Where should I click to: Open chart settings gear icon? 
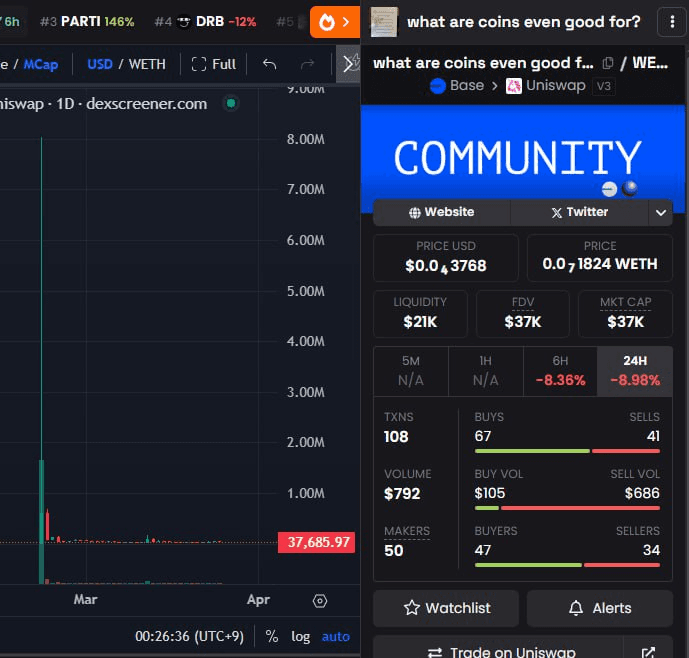pos(320,600)
